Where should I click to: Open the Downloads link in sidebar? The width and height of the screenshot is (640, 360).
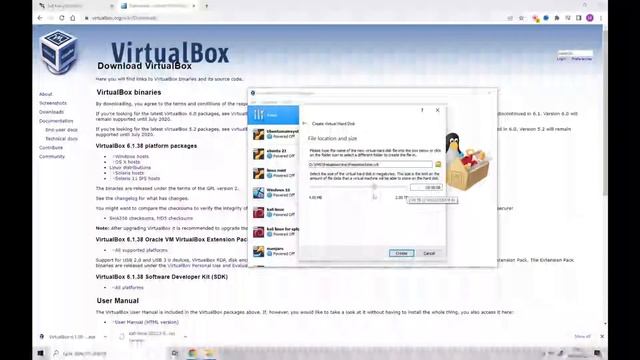(x=51, y=112)
